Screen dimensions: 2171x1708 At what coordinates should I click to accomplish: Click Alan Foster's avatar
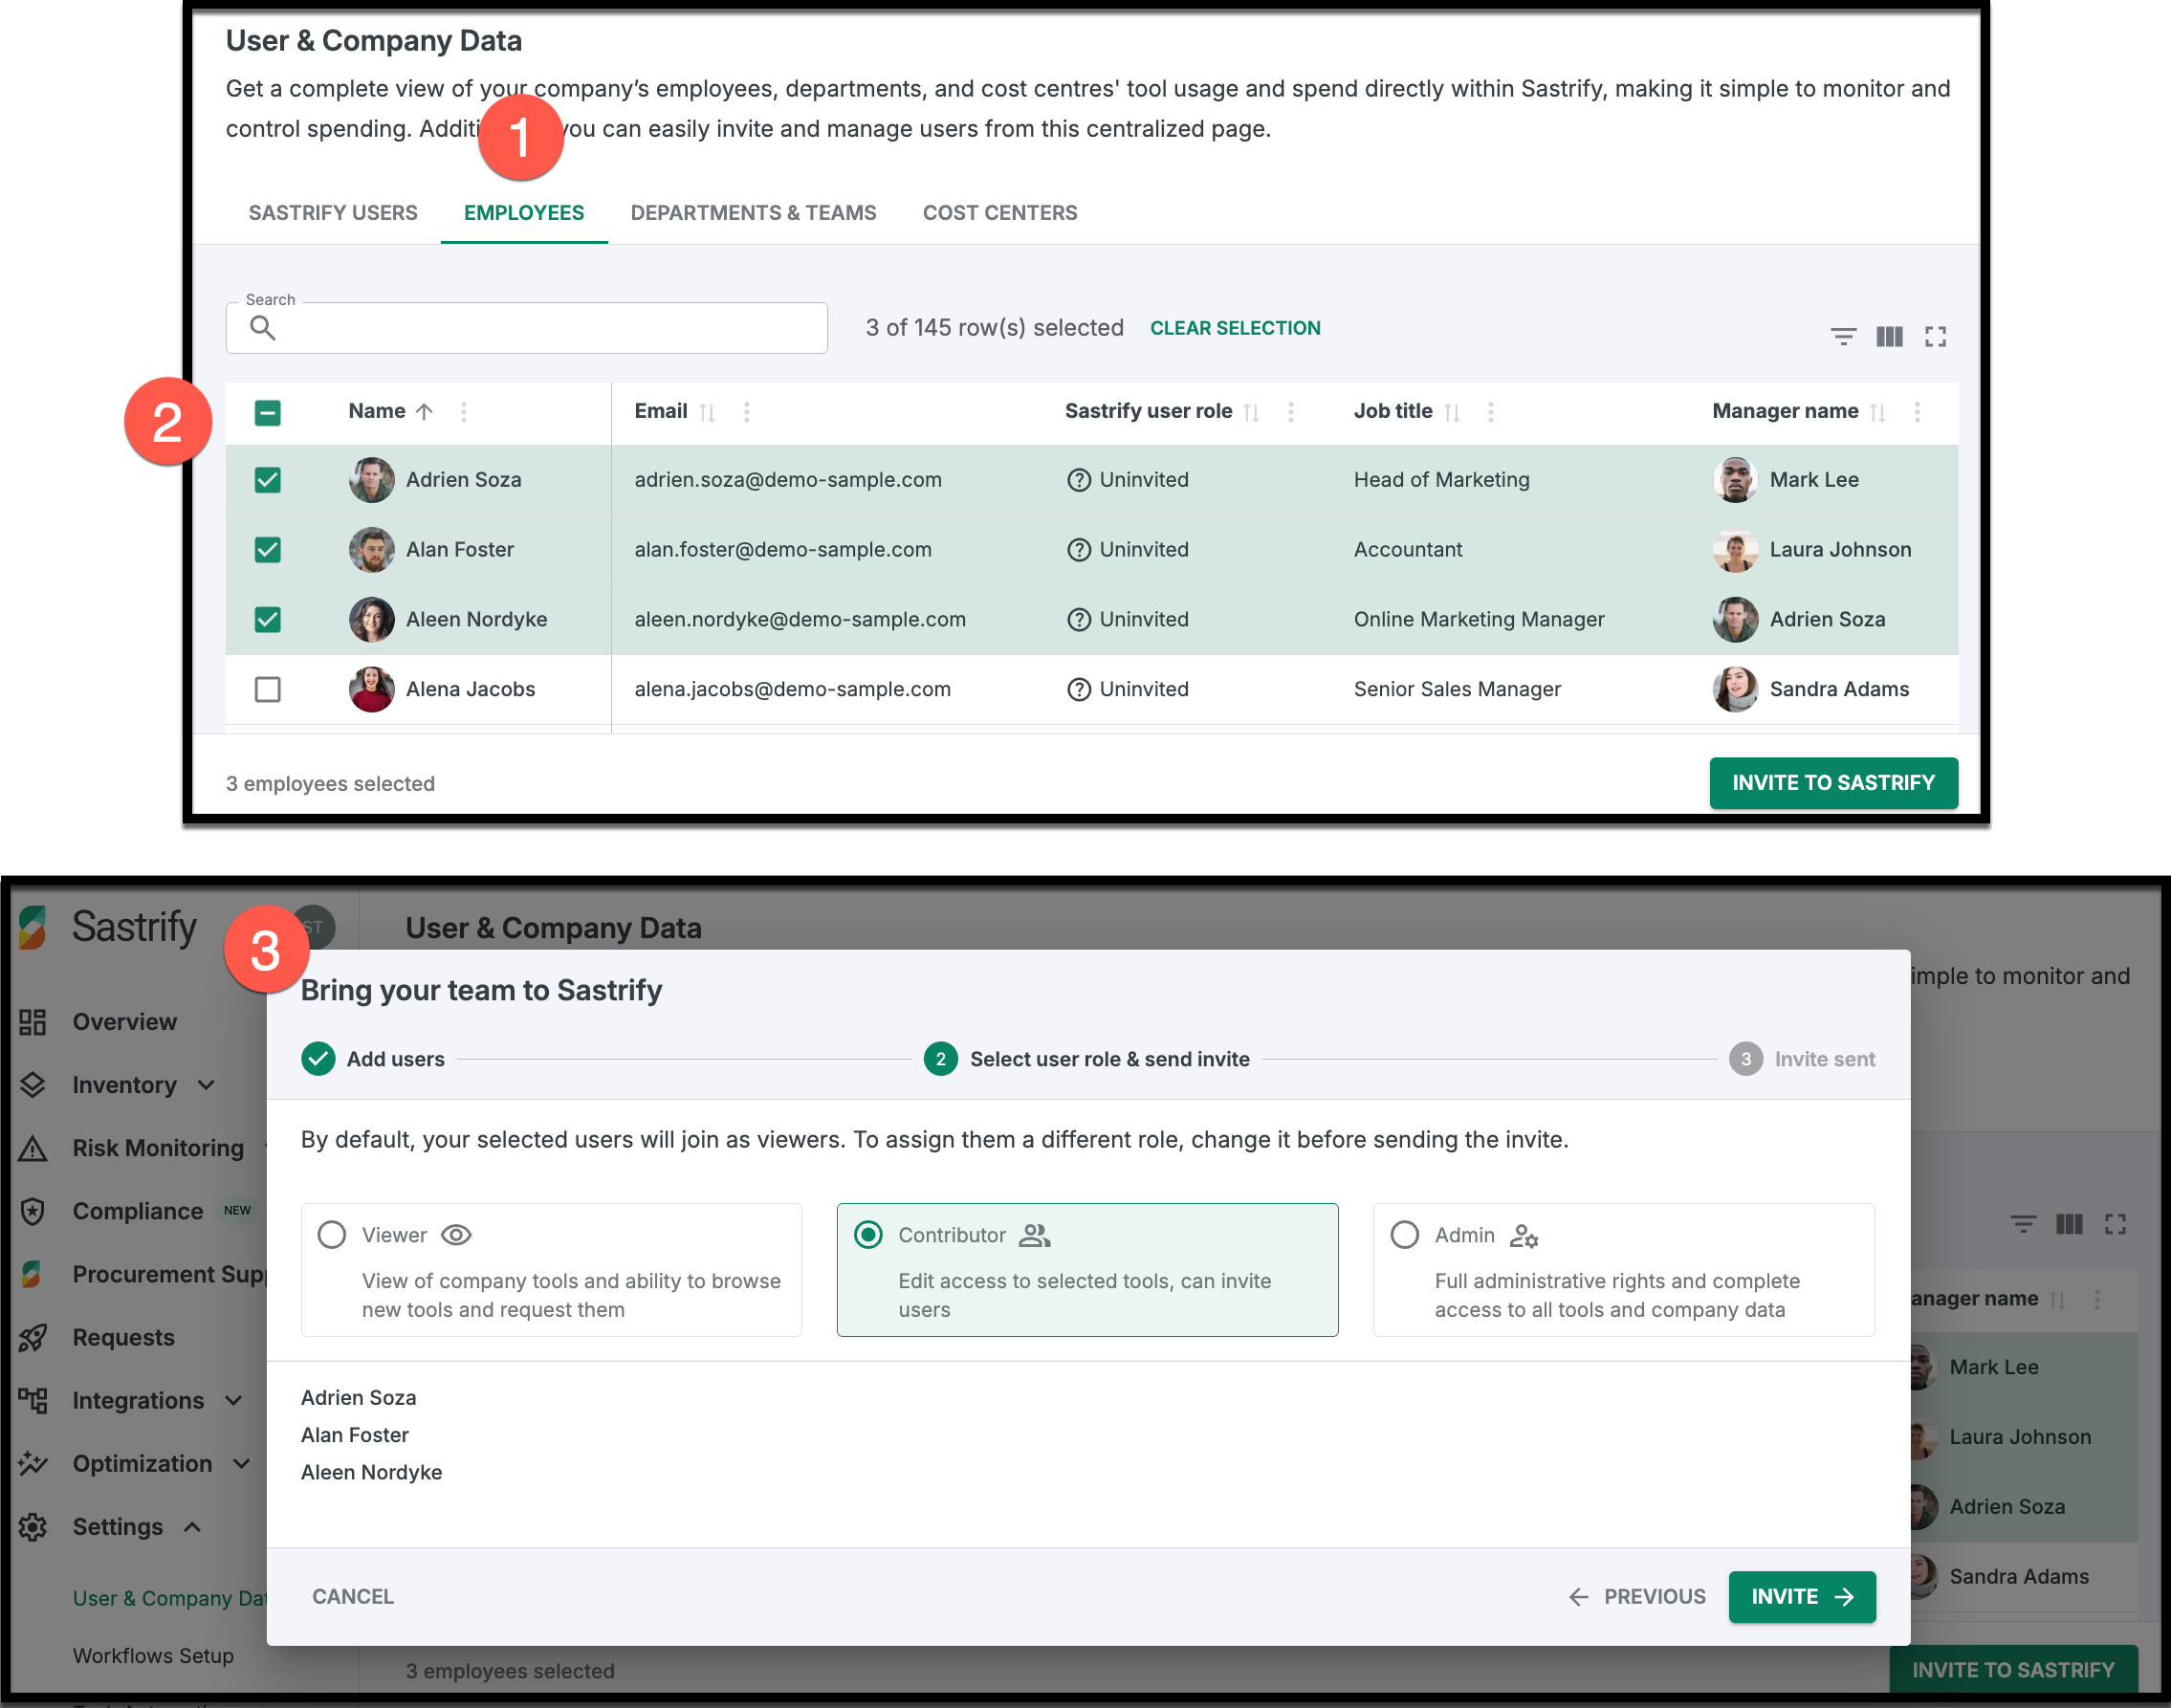[x=371, y=550]
